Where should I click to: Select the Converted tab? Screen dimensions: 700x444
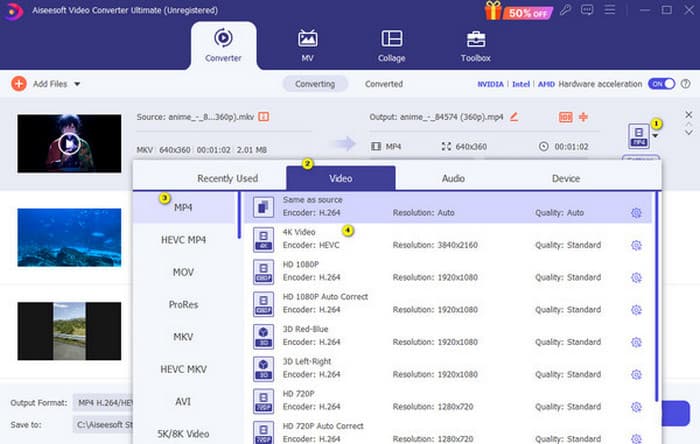coord(384,84)
